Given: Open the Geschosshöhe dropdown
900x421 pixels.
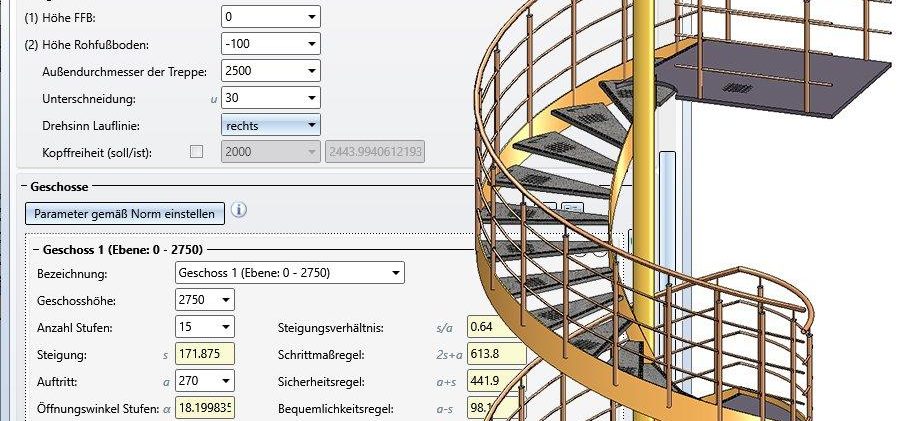Looking at the screenshot, I should point(227,300).
